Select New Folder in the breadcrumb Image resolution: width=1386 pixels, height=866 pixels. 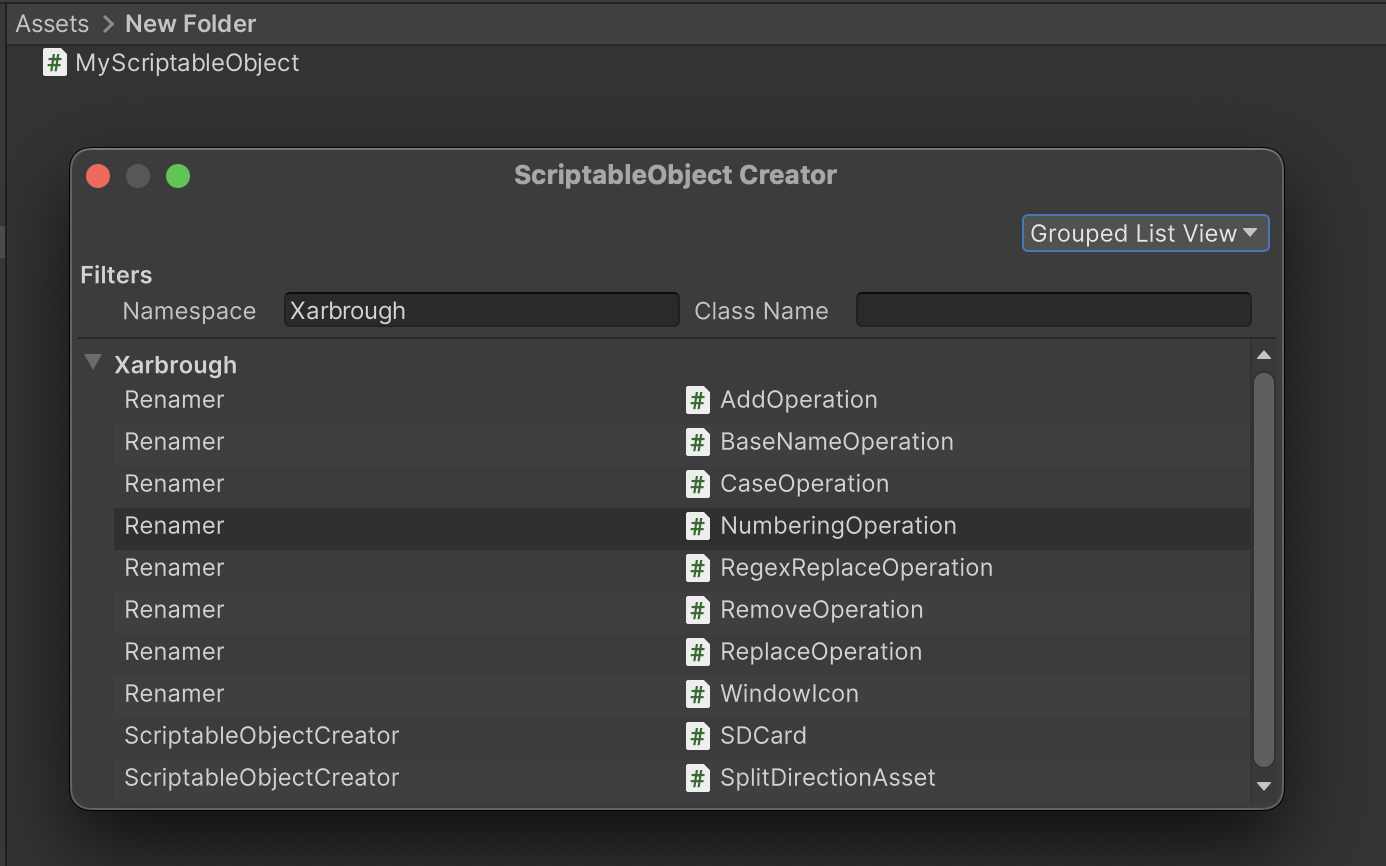[x=190, y=23]
